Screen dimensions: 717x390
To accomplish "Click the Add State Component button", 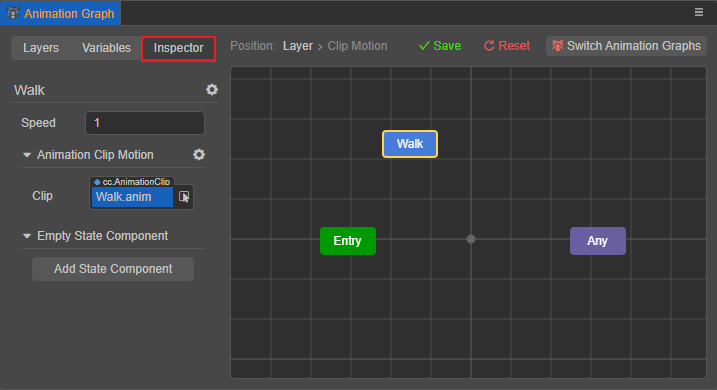I will tap(113, 269).
